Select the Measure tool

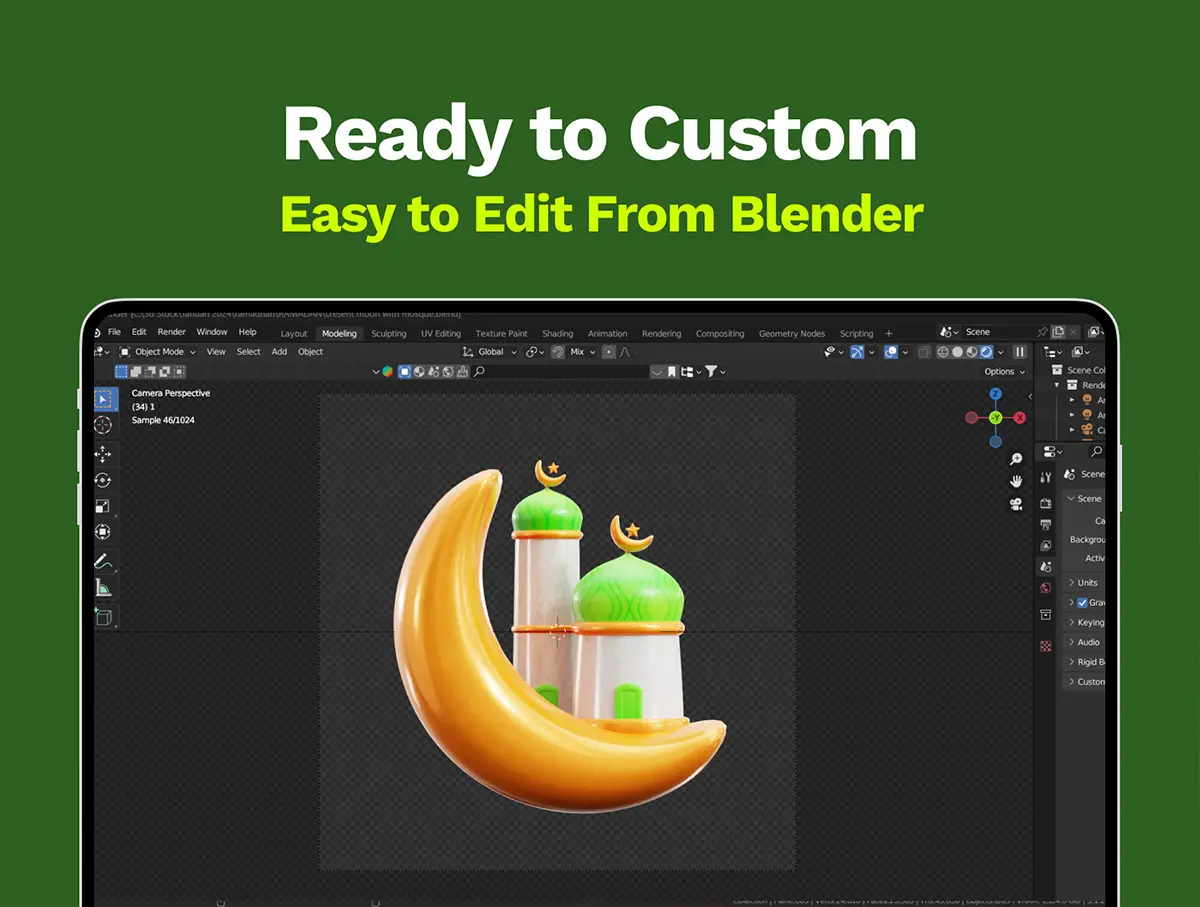pos(103,588)
